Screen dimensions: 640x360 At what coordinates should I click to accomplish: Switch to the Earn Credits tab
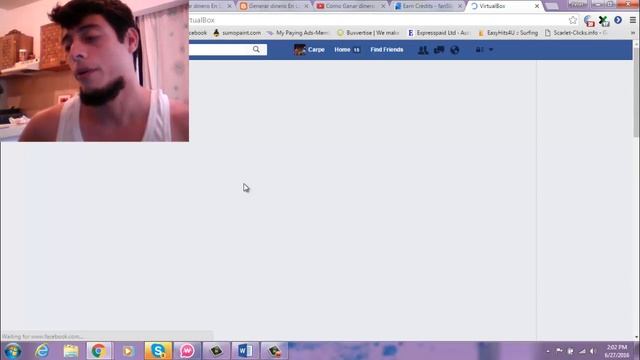(427, 6)
